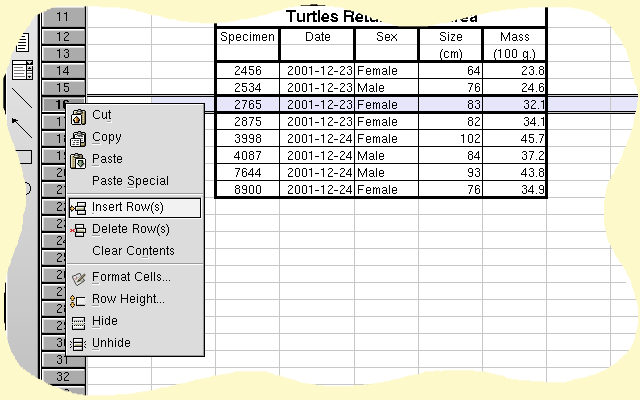640x400 pixels.
Task: Click the list box tool icon in sidebar
Action: point(22,70)
